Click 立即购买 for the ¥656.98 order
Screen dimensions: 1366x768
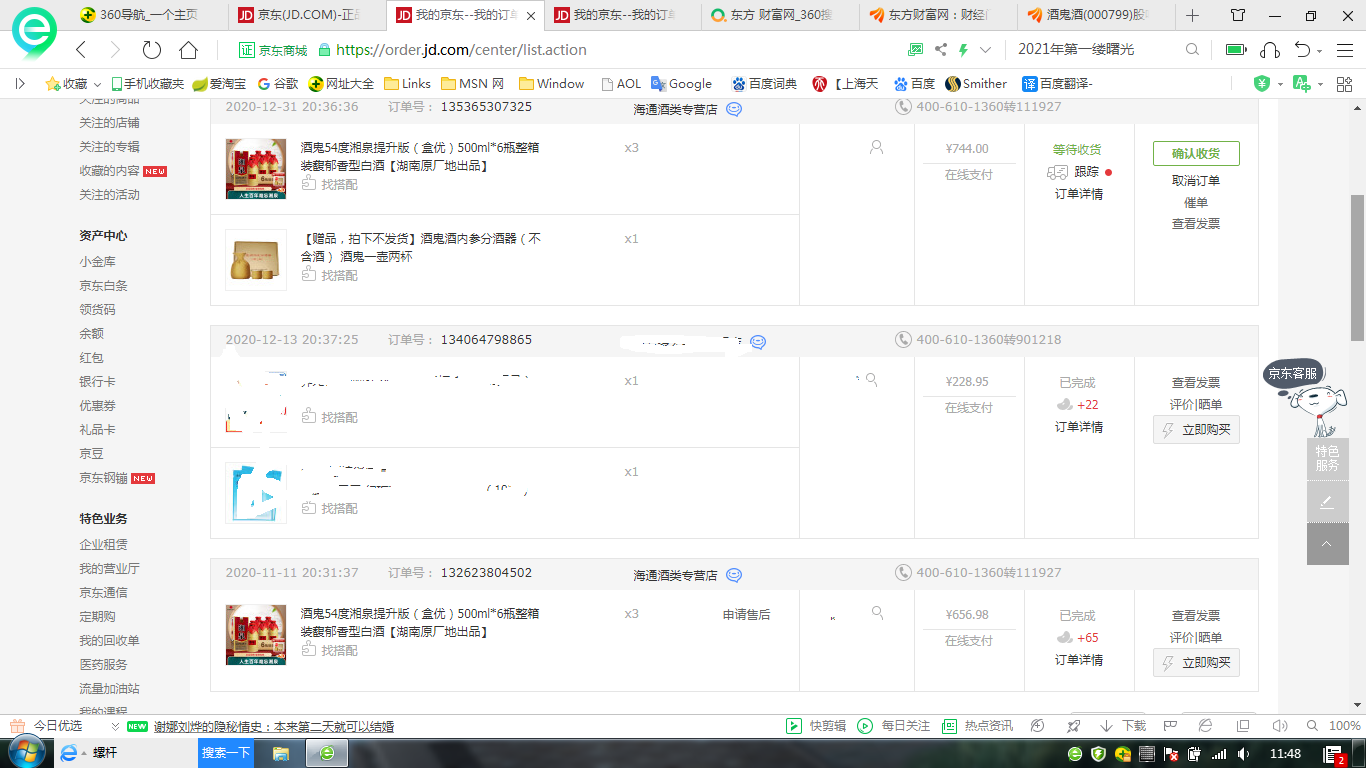[x=1196, y=663]
